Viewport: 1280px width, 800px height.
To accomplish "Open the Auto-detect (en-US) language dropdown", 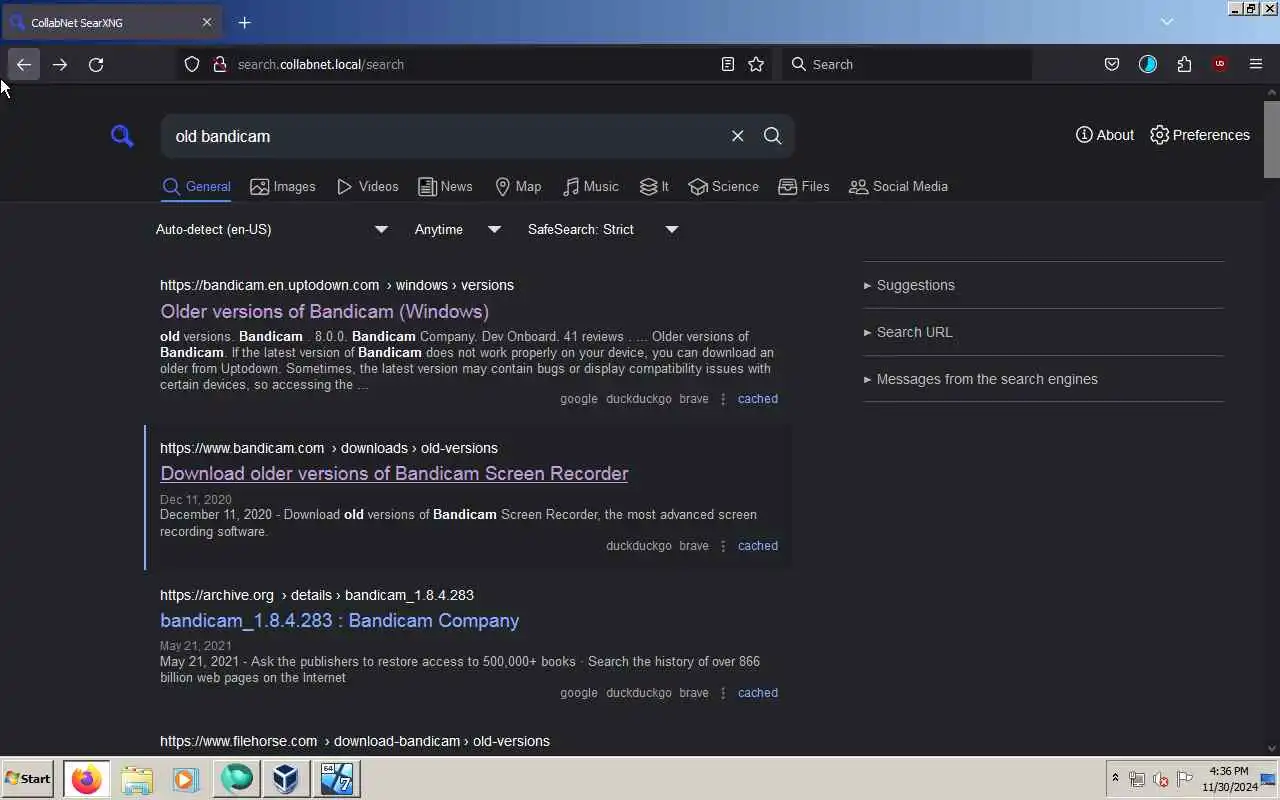I will (272, 229).
